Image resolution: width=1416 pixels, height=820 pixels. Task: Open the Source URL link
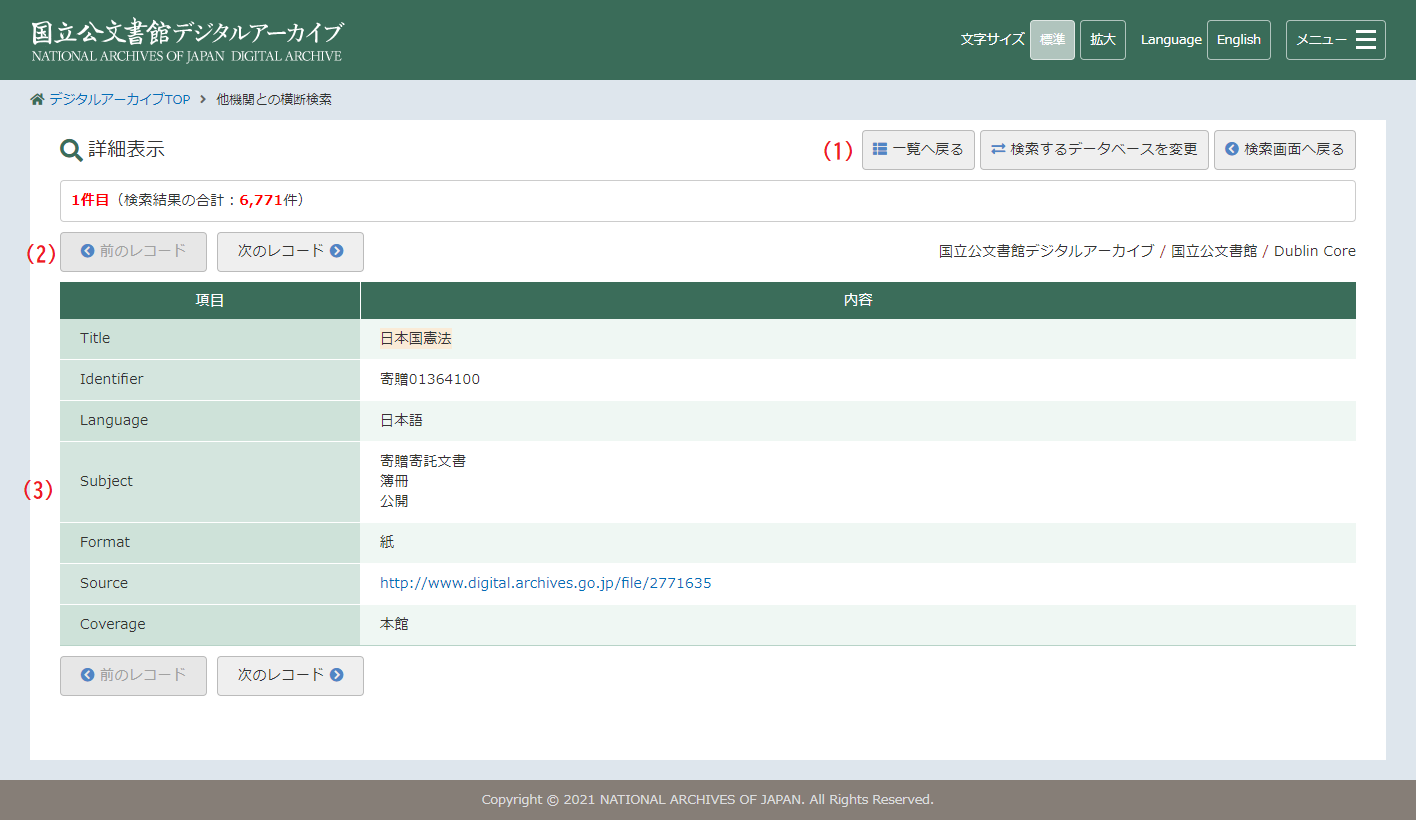click(545, 583)
